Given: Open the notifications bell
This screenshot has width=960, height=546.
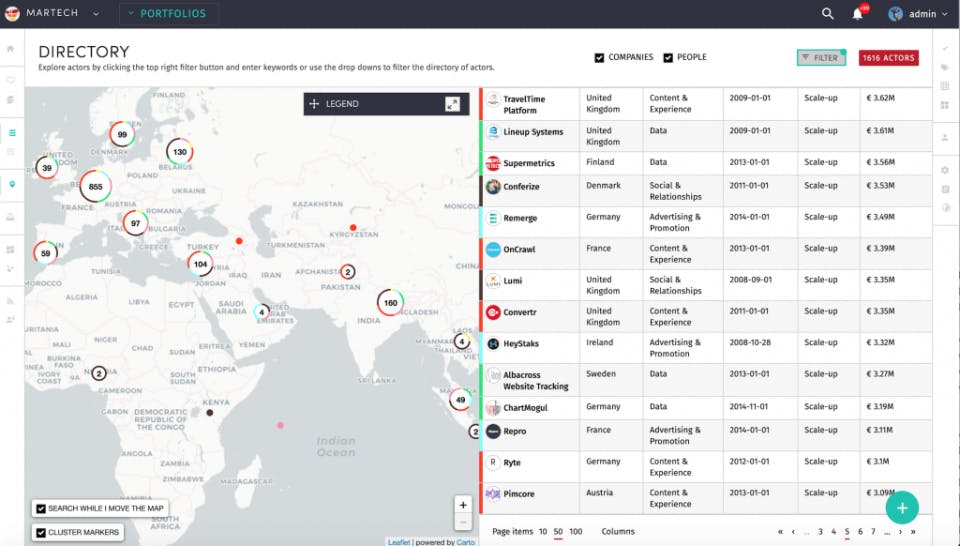Looking at the screenshot, I should (x=858, y=14).
